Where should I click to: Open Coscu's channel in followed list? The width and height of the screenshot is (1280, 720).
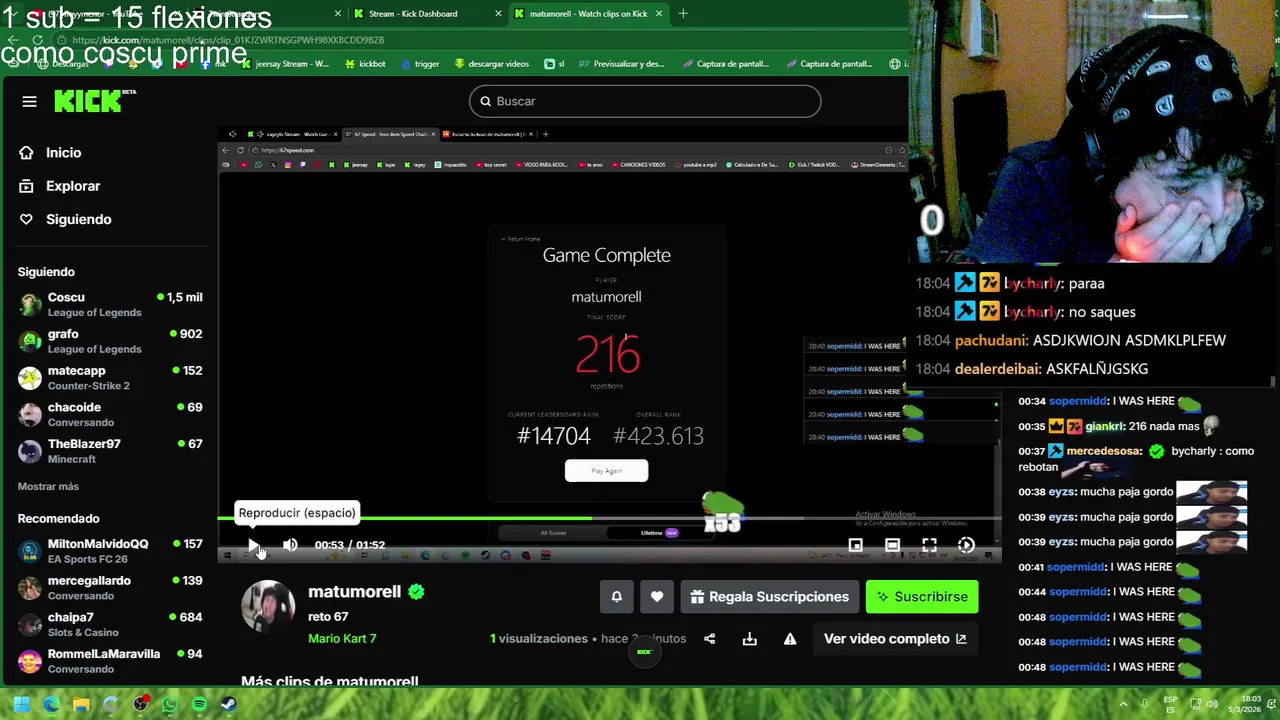[110, 304]
